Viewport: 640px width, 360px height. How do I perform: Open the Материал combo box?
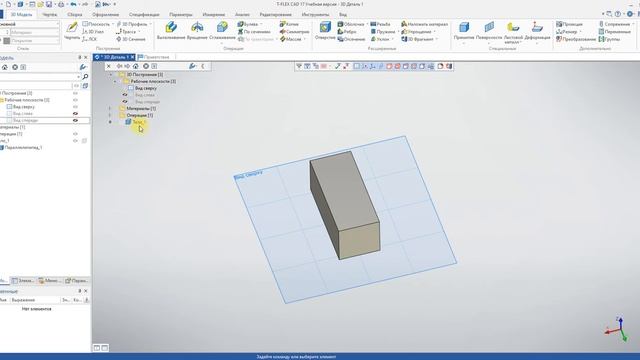point(35,32)
